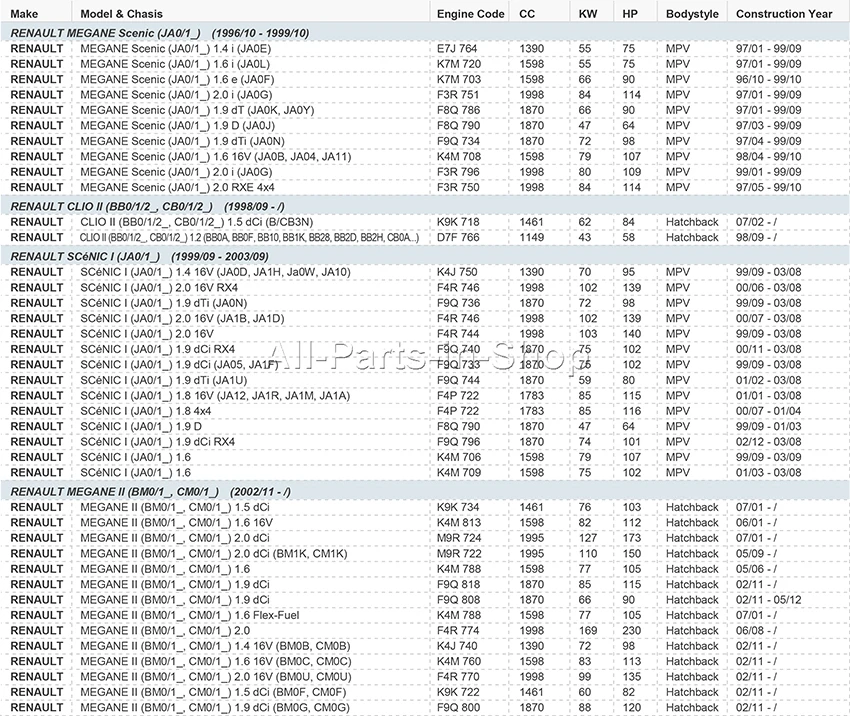850x716 pixels.
Task: Select row MEGANE II 1.6 16V (BM0C, CM0C)
Action: (425, 661)
